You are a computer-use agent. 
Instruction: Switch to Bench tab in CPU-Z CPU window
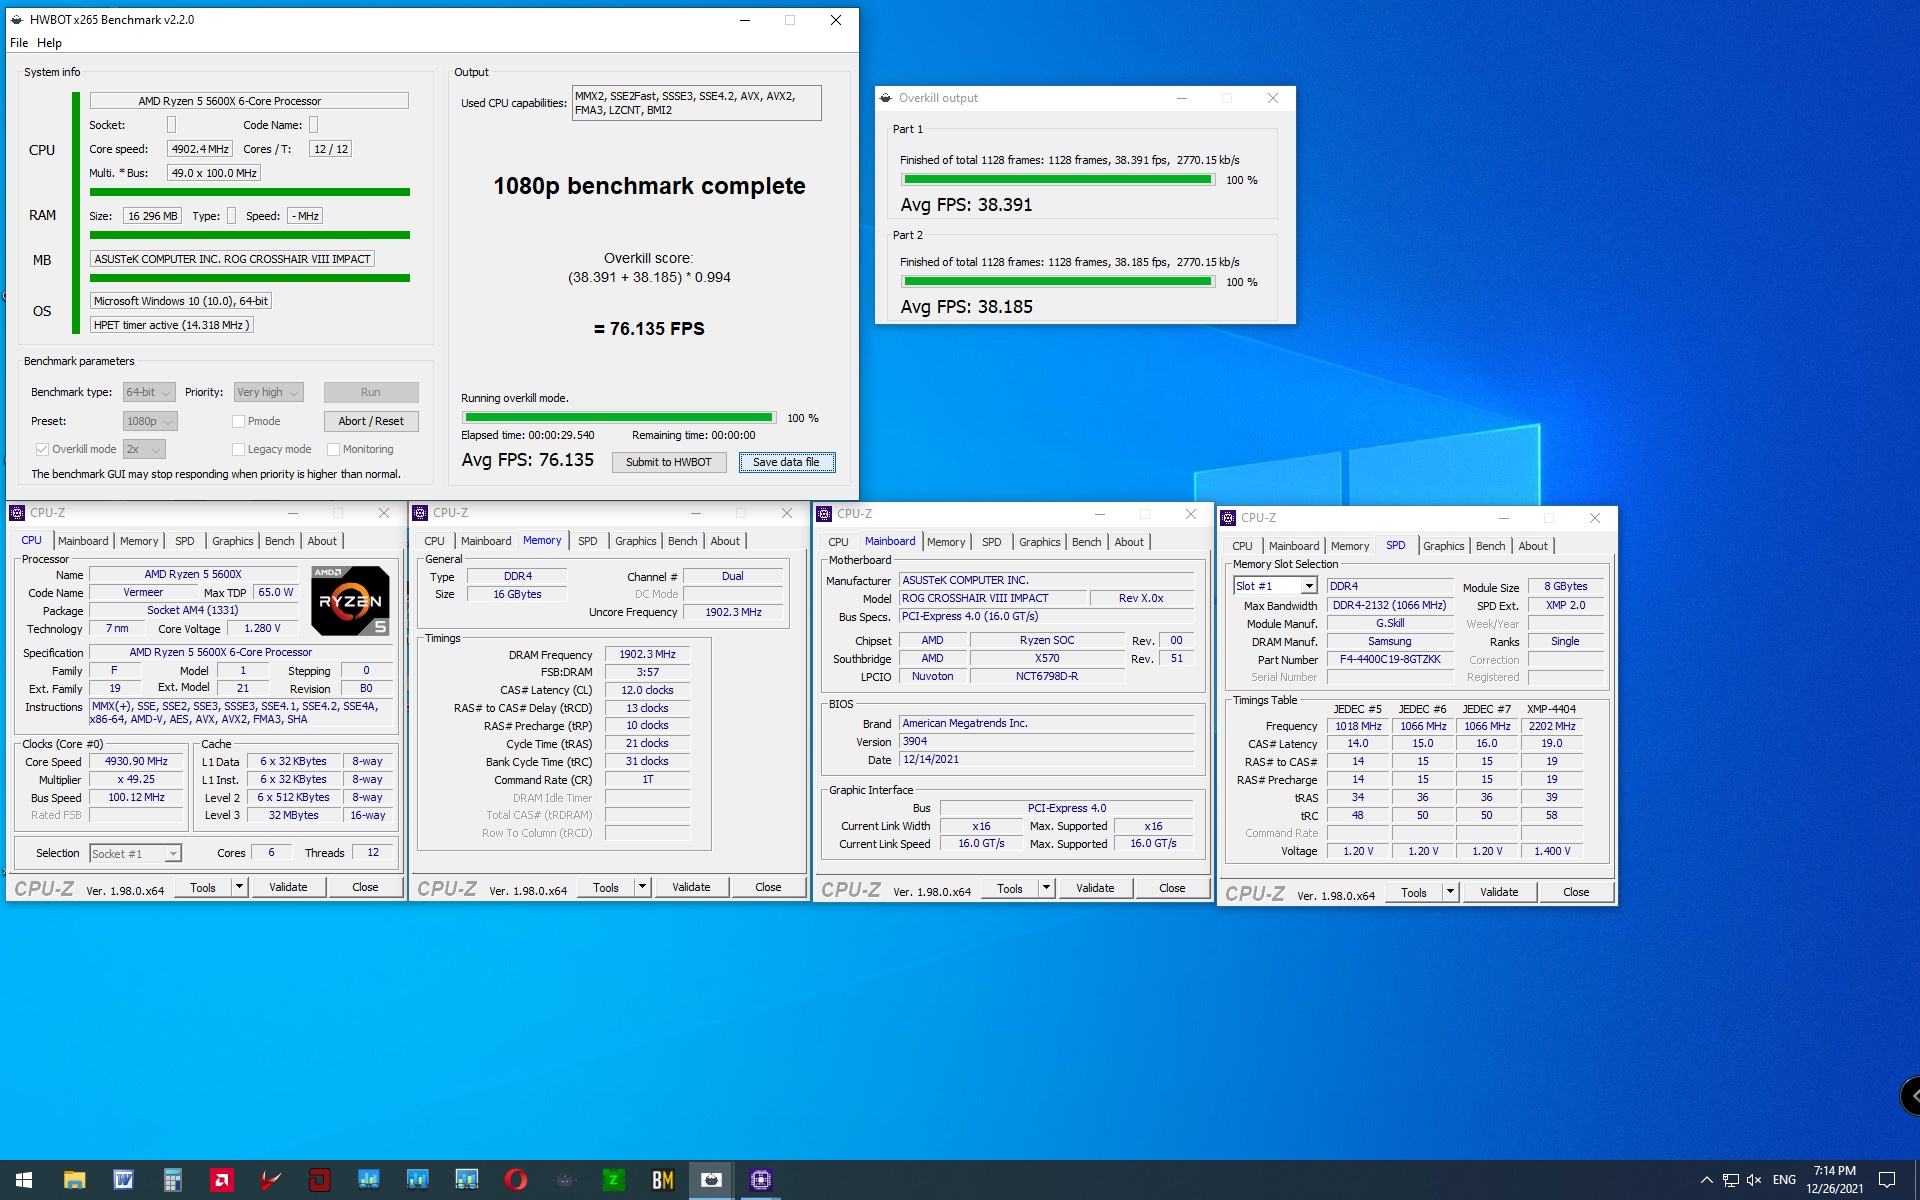[x=279, y=541]
